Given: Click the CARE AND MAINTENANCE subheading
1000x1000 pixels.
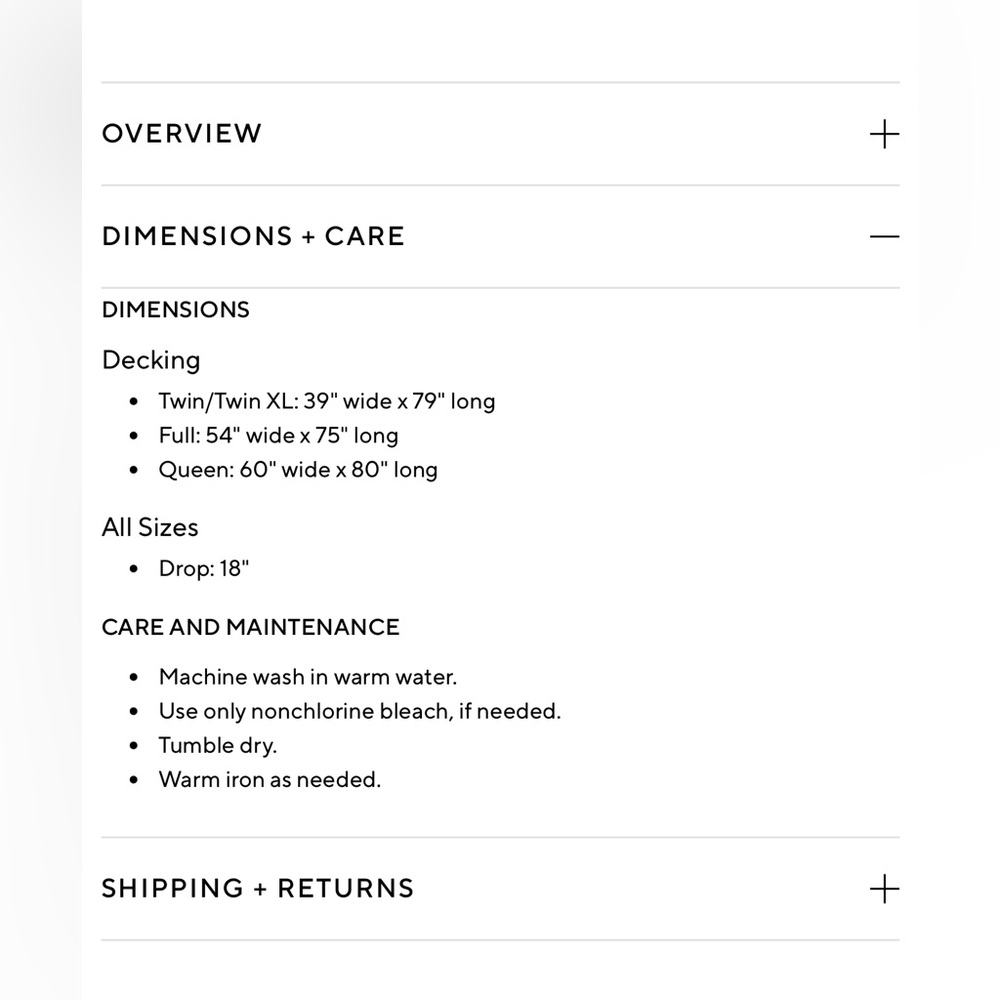Looking at the screenshot, I should click(251, 628).
